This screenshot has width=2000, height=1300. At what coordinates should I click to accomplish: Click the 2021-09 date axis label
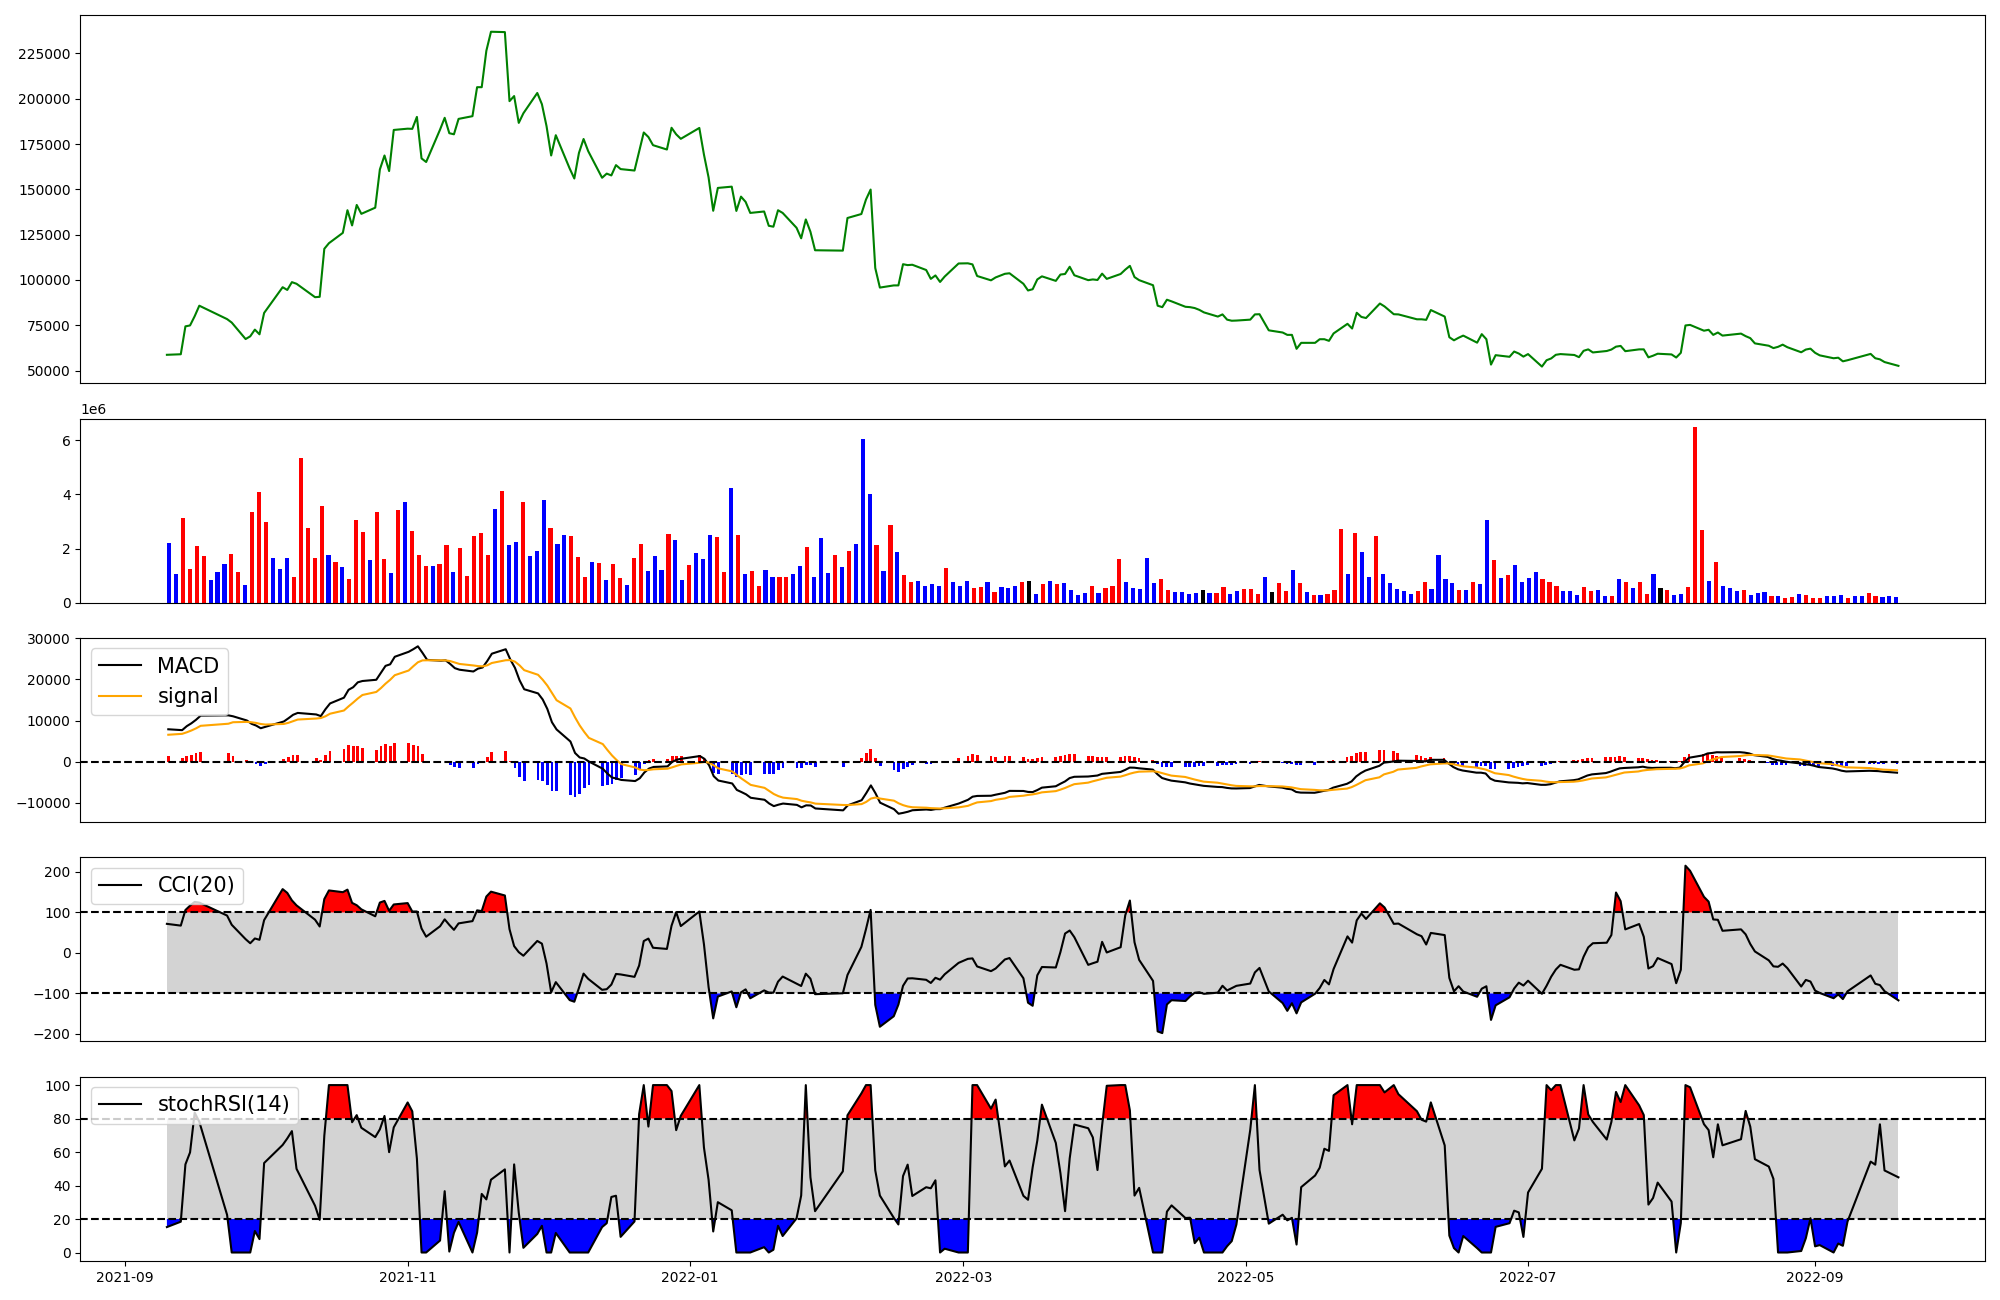(x=125, y=1277)
